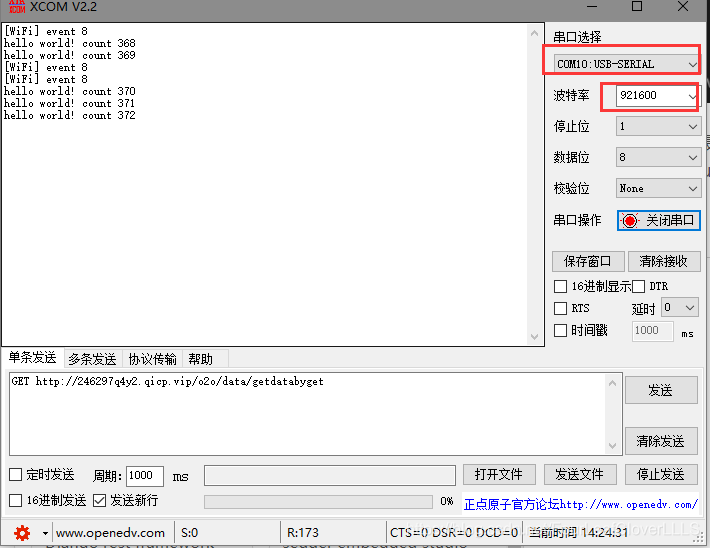The width and height of the screenshot is (710, 548).
Task: Switch to the 单条发送 tab
Action: click(33, 358)
